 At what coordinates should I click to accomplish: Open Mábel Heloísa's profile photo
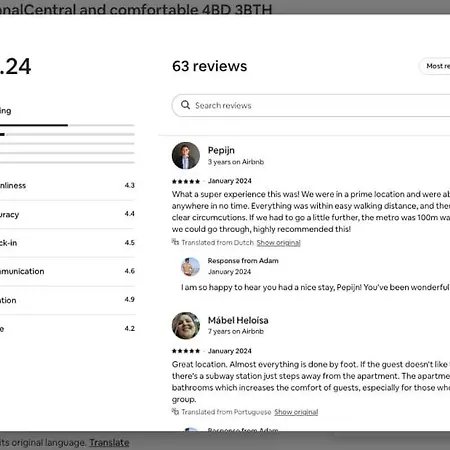[x=186, y=326]
